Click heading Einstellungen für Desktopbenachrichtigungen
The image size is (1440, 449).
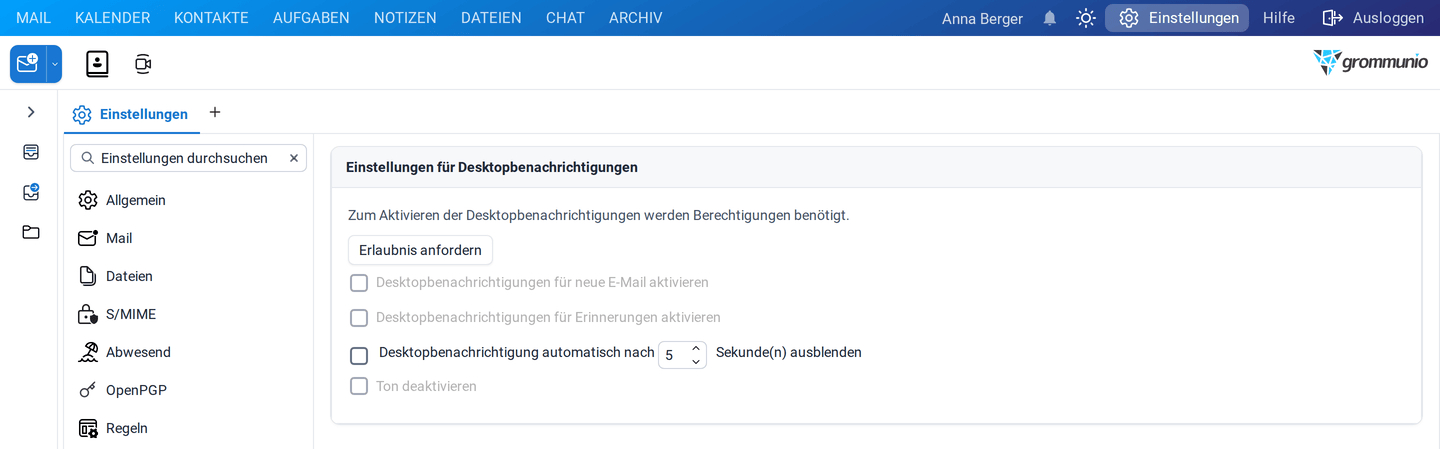[x=492, y=167]
